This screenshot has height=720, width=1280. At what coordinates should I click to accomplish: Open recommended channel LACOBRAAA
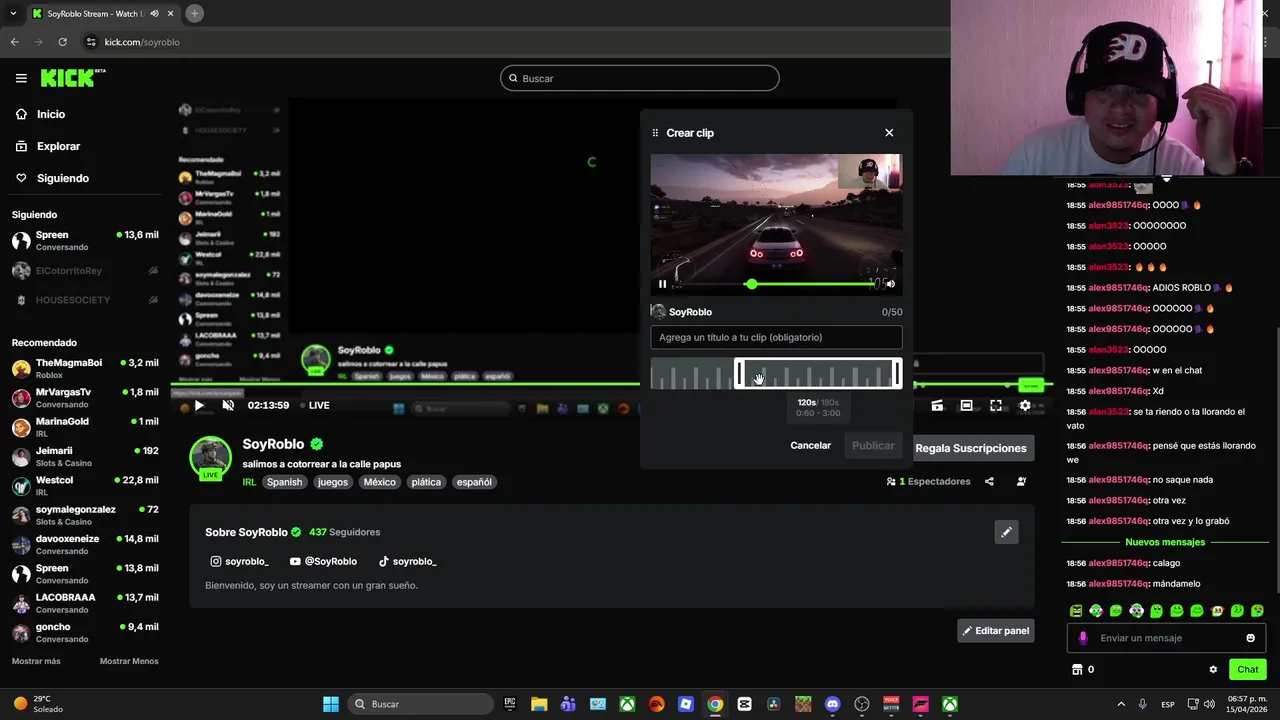coord(85,603)
